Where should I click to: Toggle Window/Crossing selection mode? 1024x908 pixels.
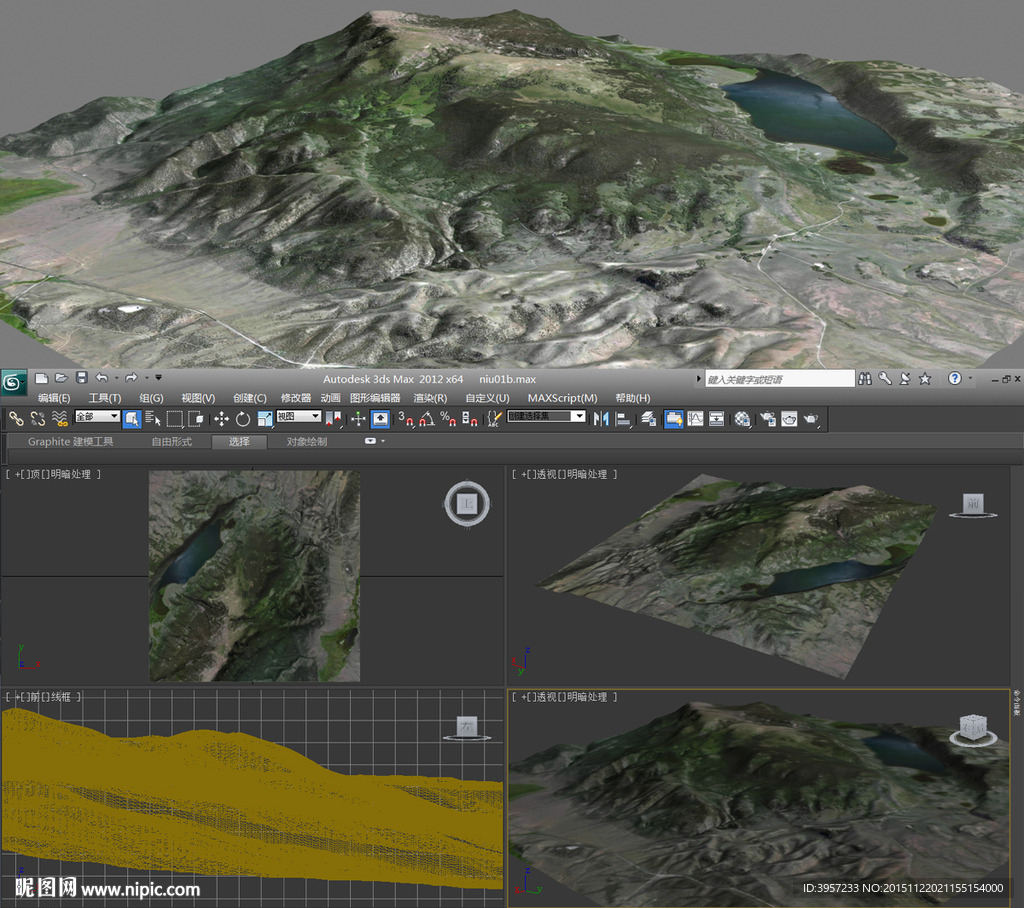pyautogui.click(x=196, y=419)
